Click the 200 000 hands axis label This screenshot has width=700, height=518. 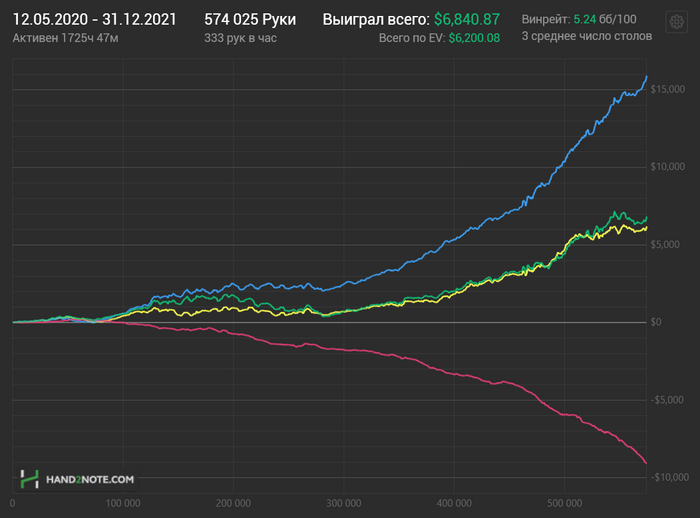click(x=233, y=503)
